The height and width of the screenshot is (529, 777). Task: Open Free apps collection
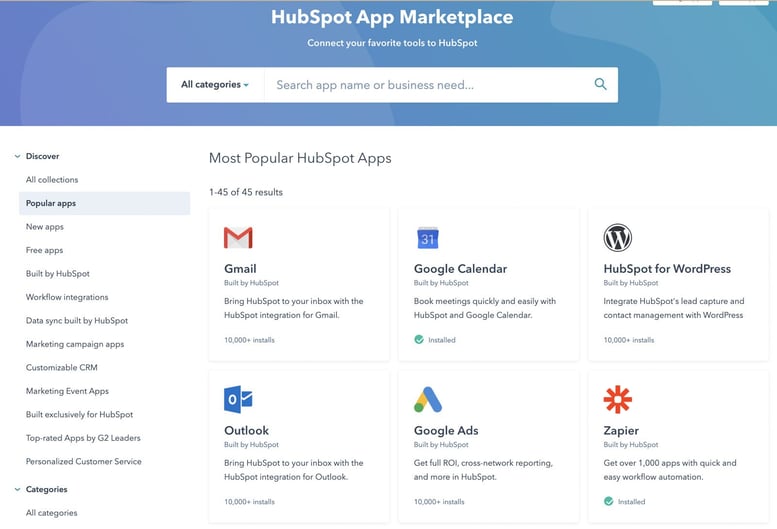coord(45,250)
